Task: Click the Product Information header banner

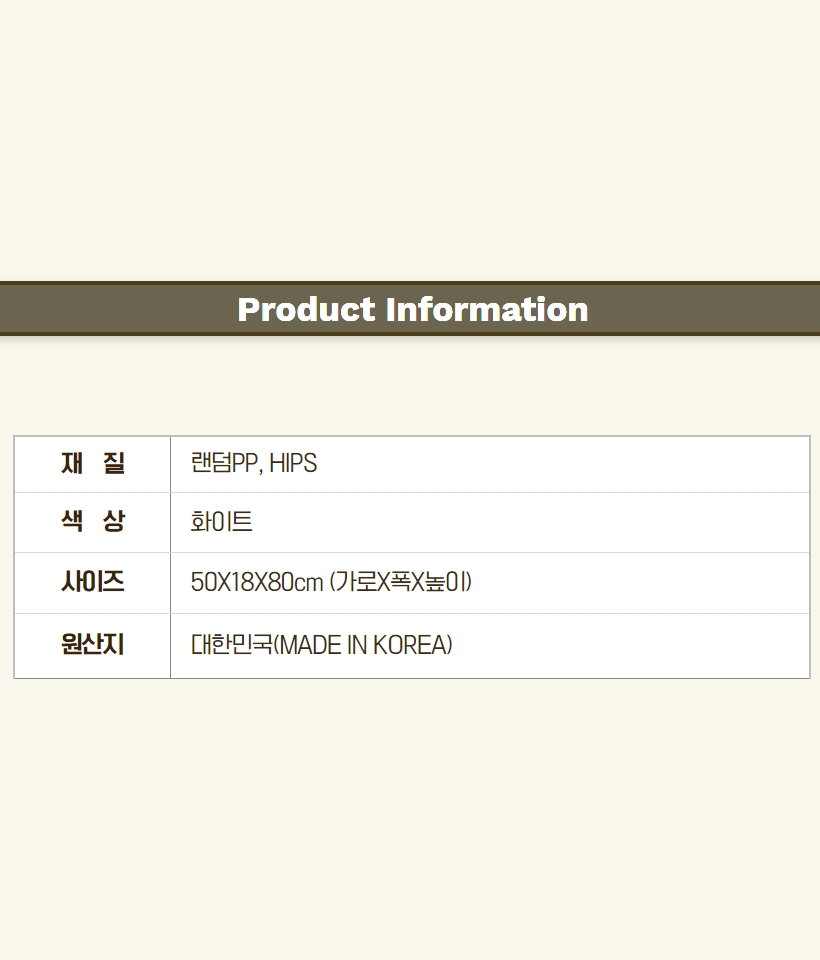Action: point(410,309)
